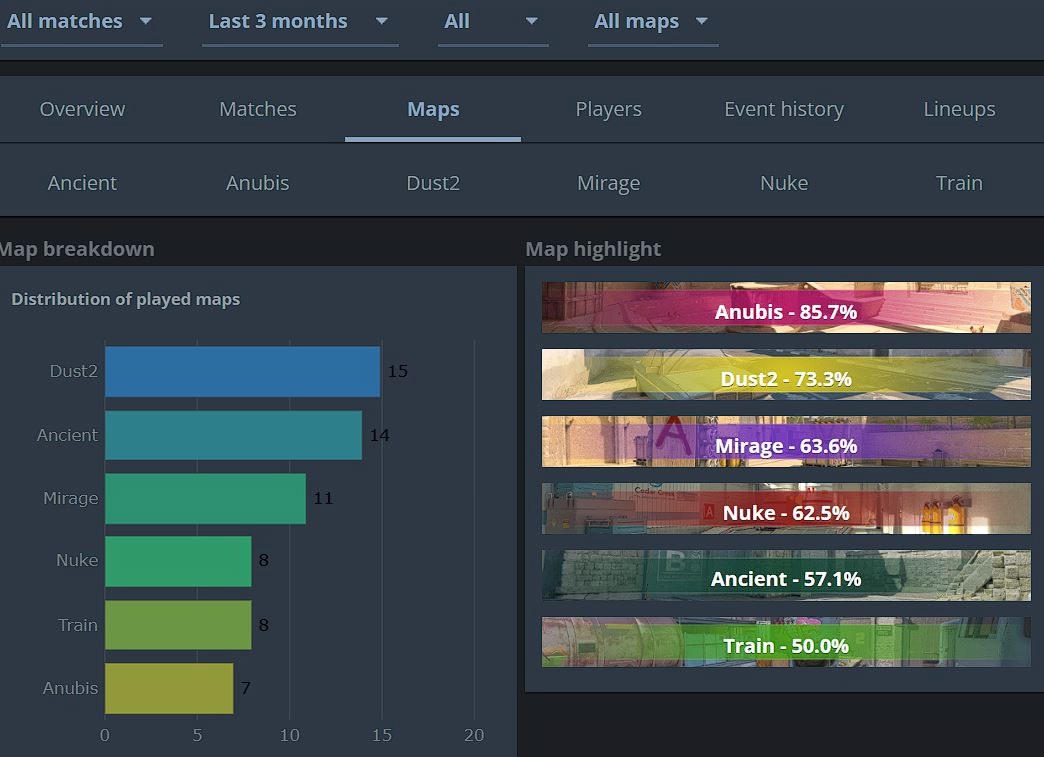Select the Anubis map sub-tab
Screen dimensions: 1044x757
pos(258,183)
